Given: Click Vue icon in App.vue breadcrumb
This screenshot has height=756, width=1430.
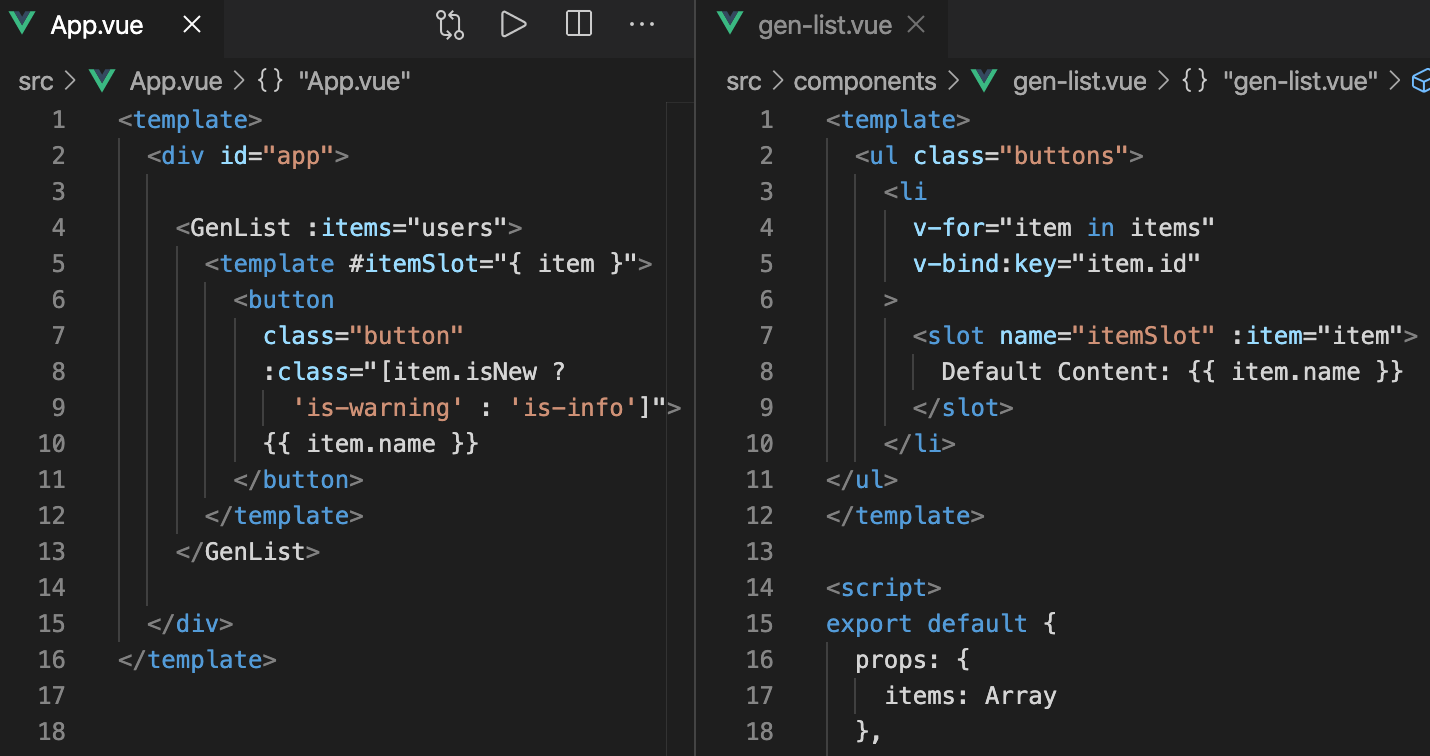Looking at the screenshot, I should click(102, 81).
